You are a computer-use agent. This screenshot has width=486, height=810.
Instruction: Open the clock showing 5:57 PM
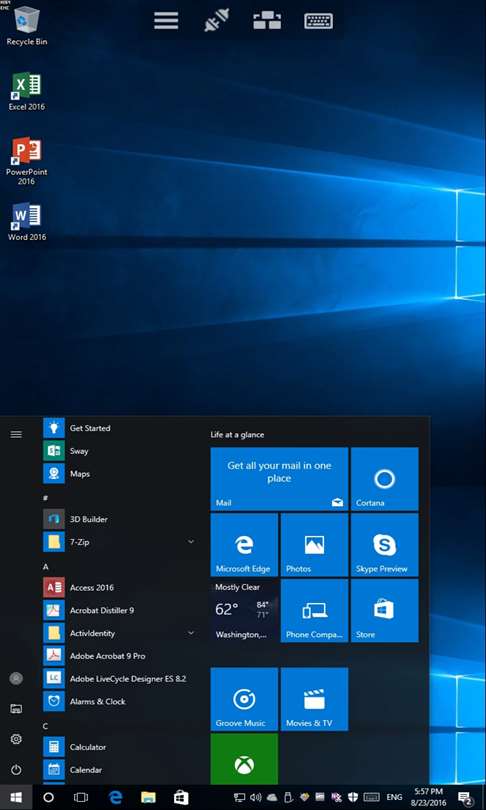428,797
